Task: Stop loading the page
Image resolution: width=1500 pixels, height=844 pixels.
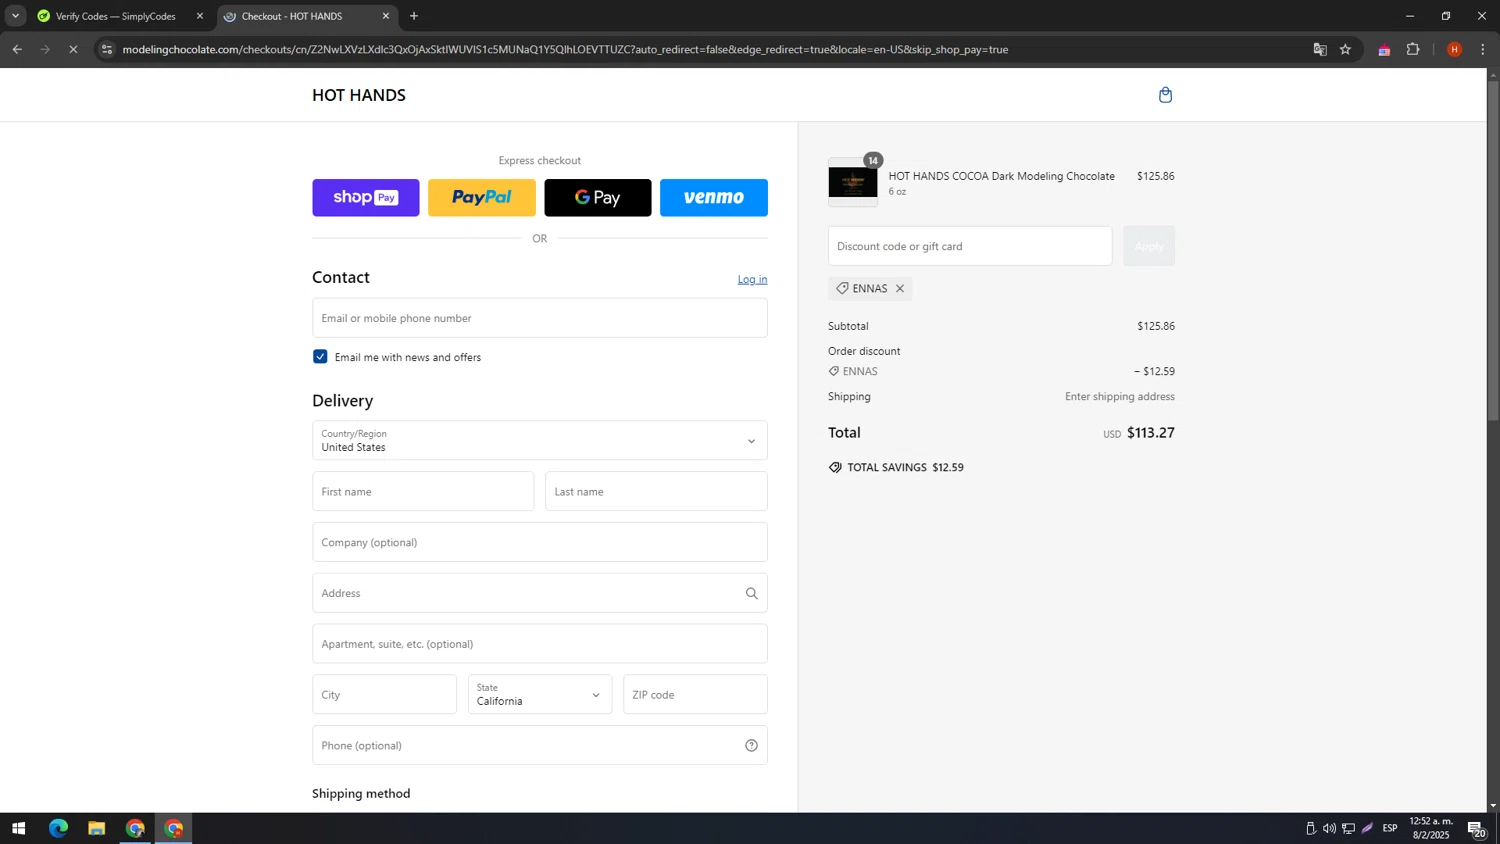Action: 73,49
